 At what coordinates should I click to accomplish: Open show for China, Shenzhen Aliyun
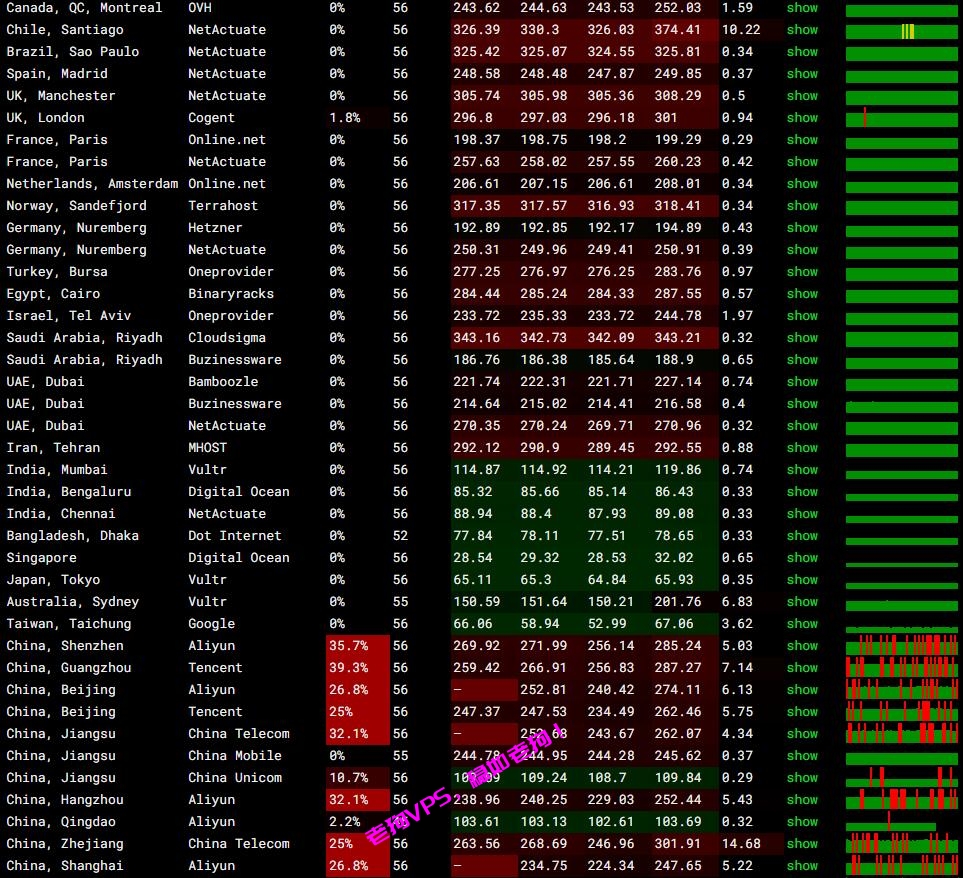pyautogui.click(x=802, y=646)
